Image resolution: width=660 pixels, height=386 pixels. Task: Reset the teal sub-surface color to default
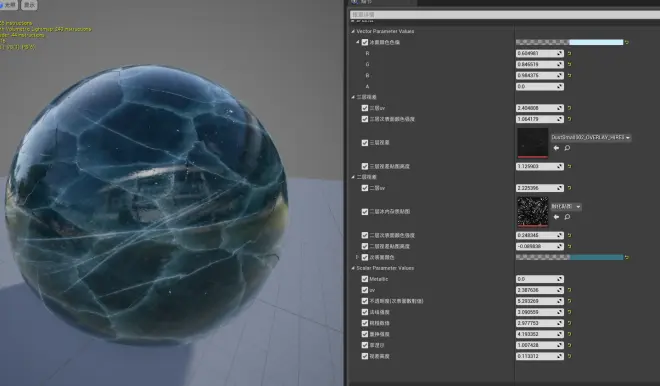[627, 257]
